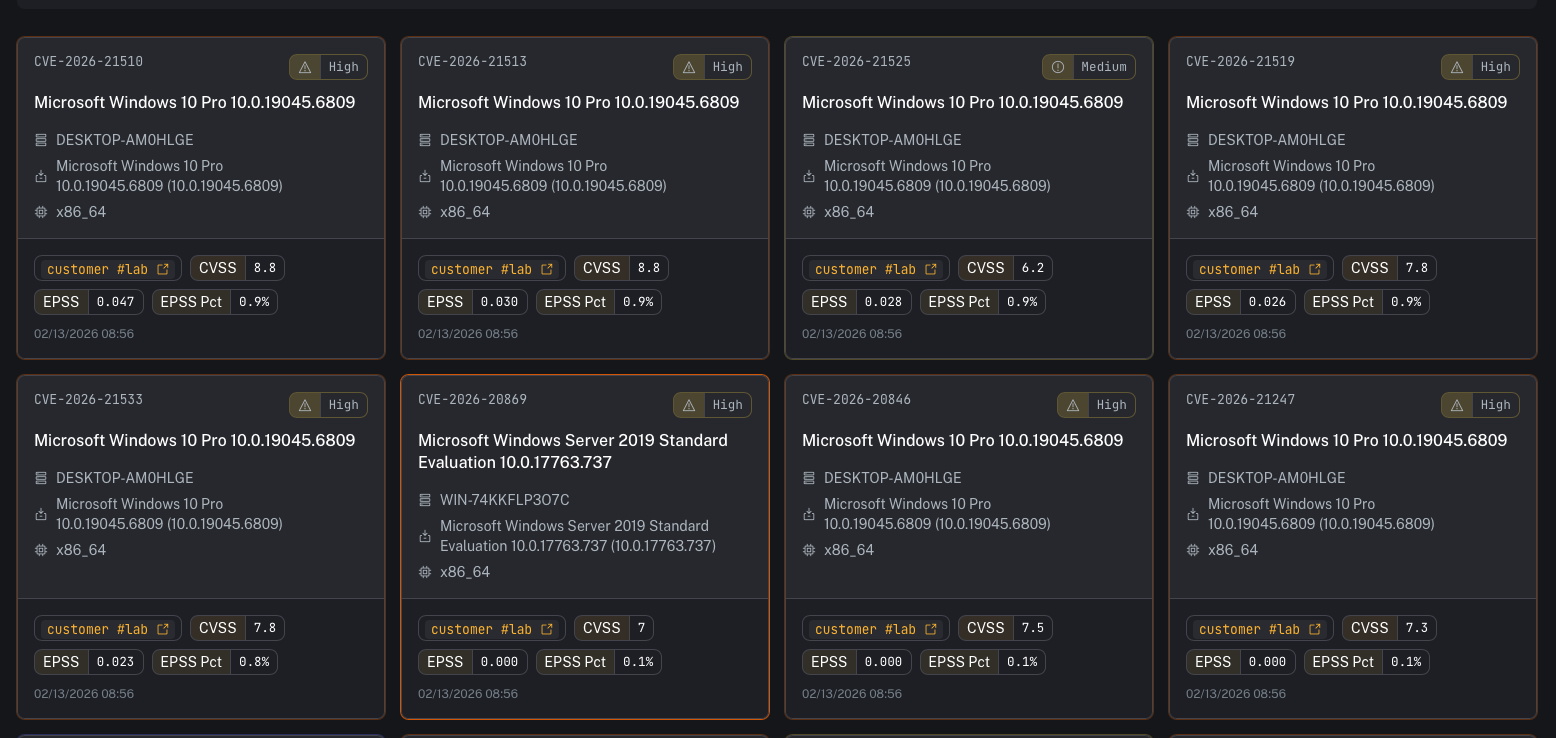1556x738 pixels.
Task: Click the DESKTOP-AM0HLGE hostname in CVE-2026-21519 card
Action: click(1277, 140)
